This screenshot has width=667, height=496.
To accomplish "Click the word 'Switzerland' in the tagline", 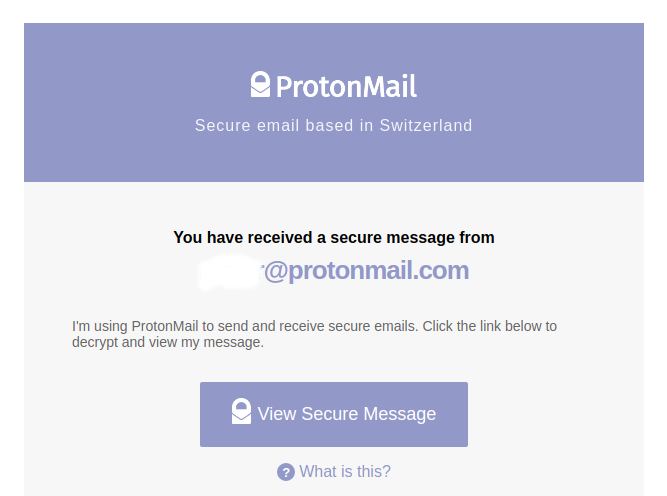I will pyautogui.click(x=426, y=125).
